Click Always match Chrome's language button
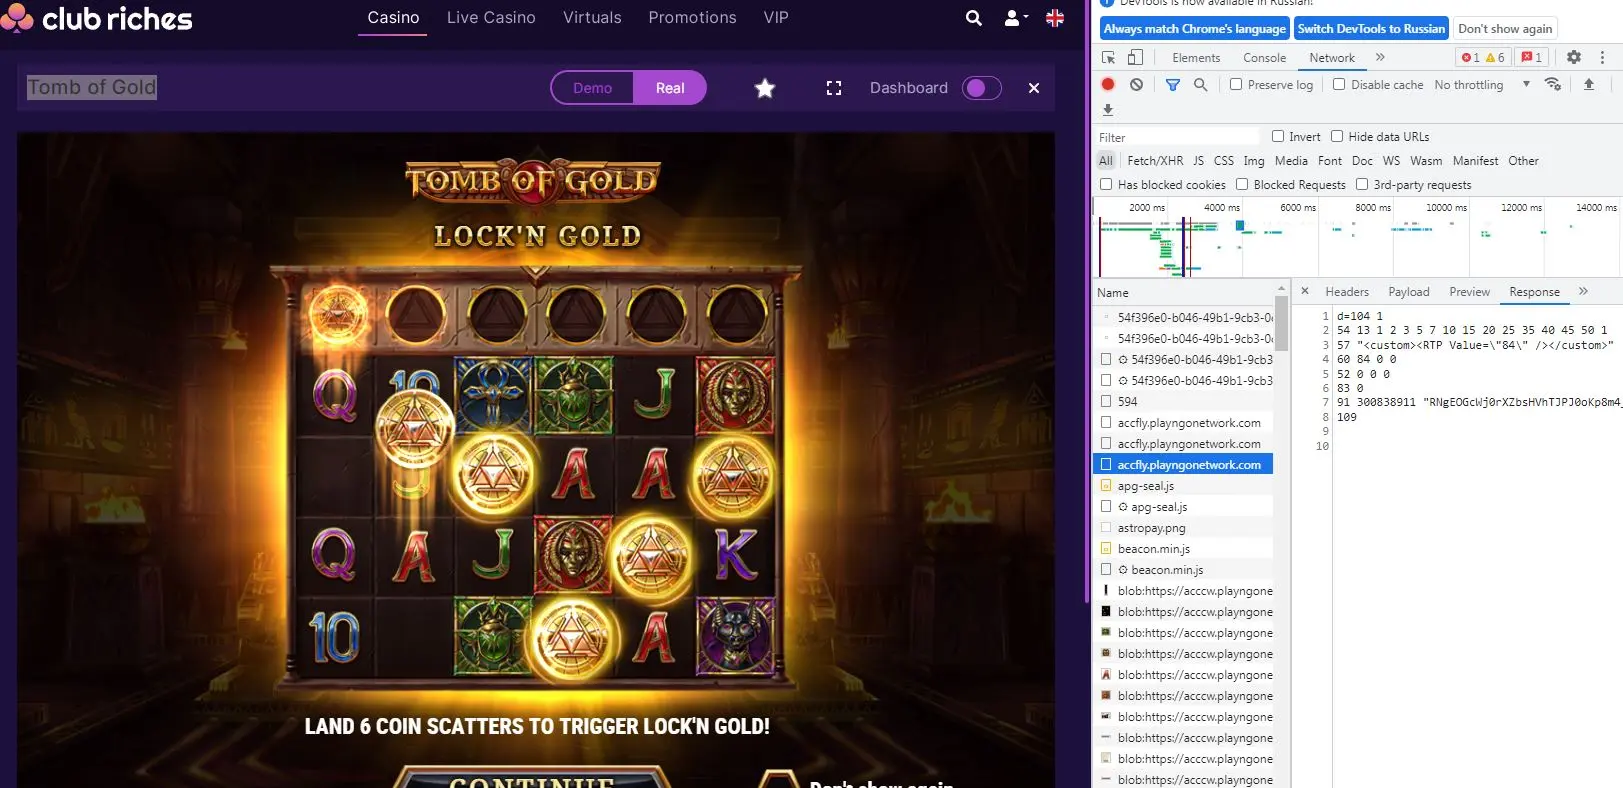Viewport: 1623px width, 788px height. [1194, 29]
